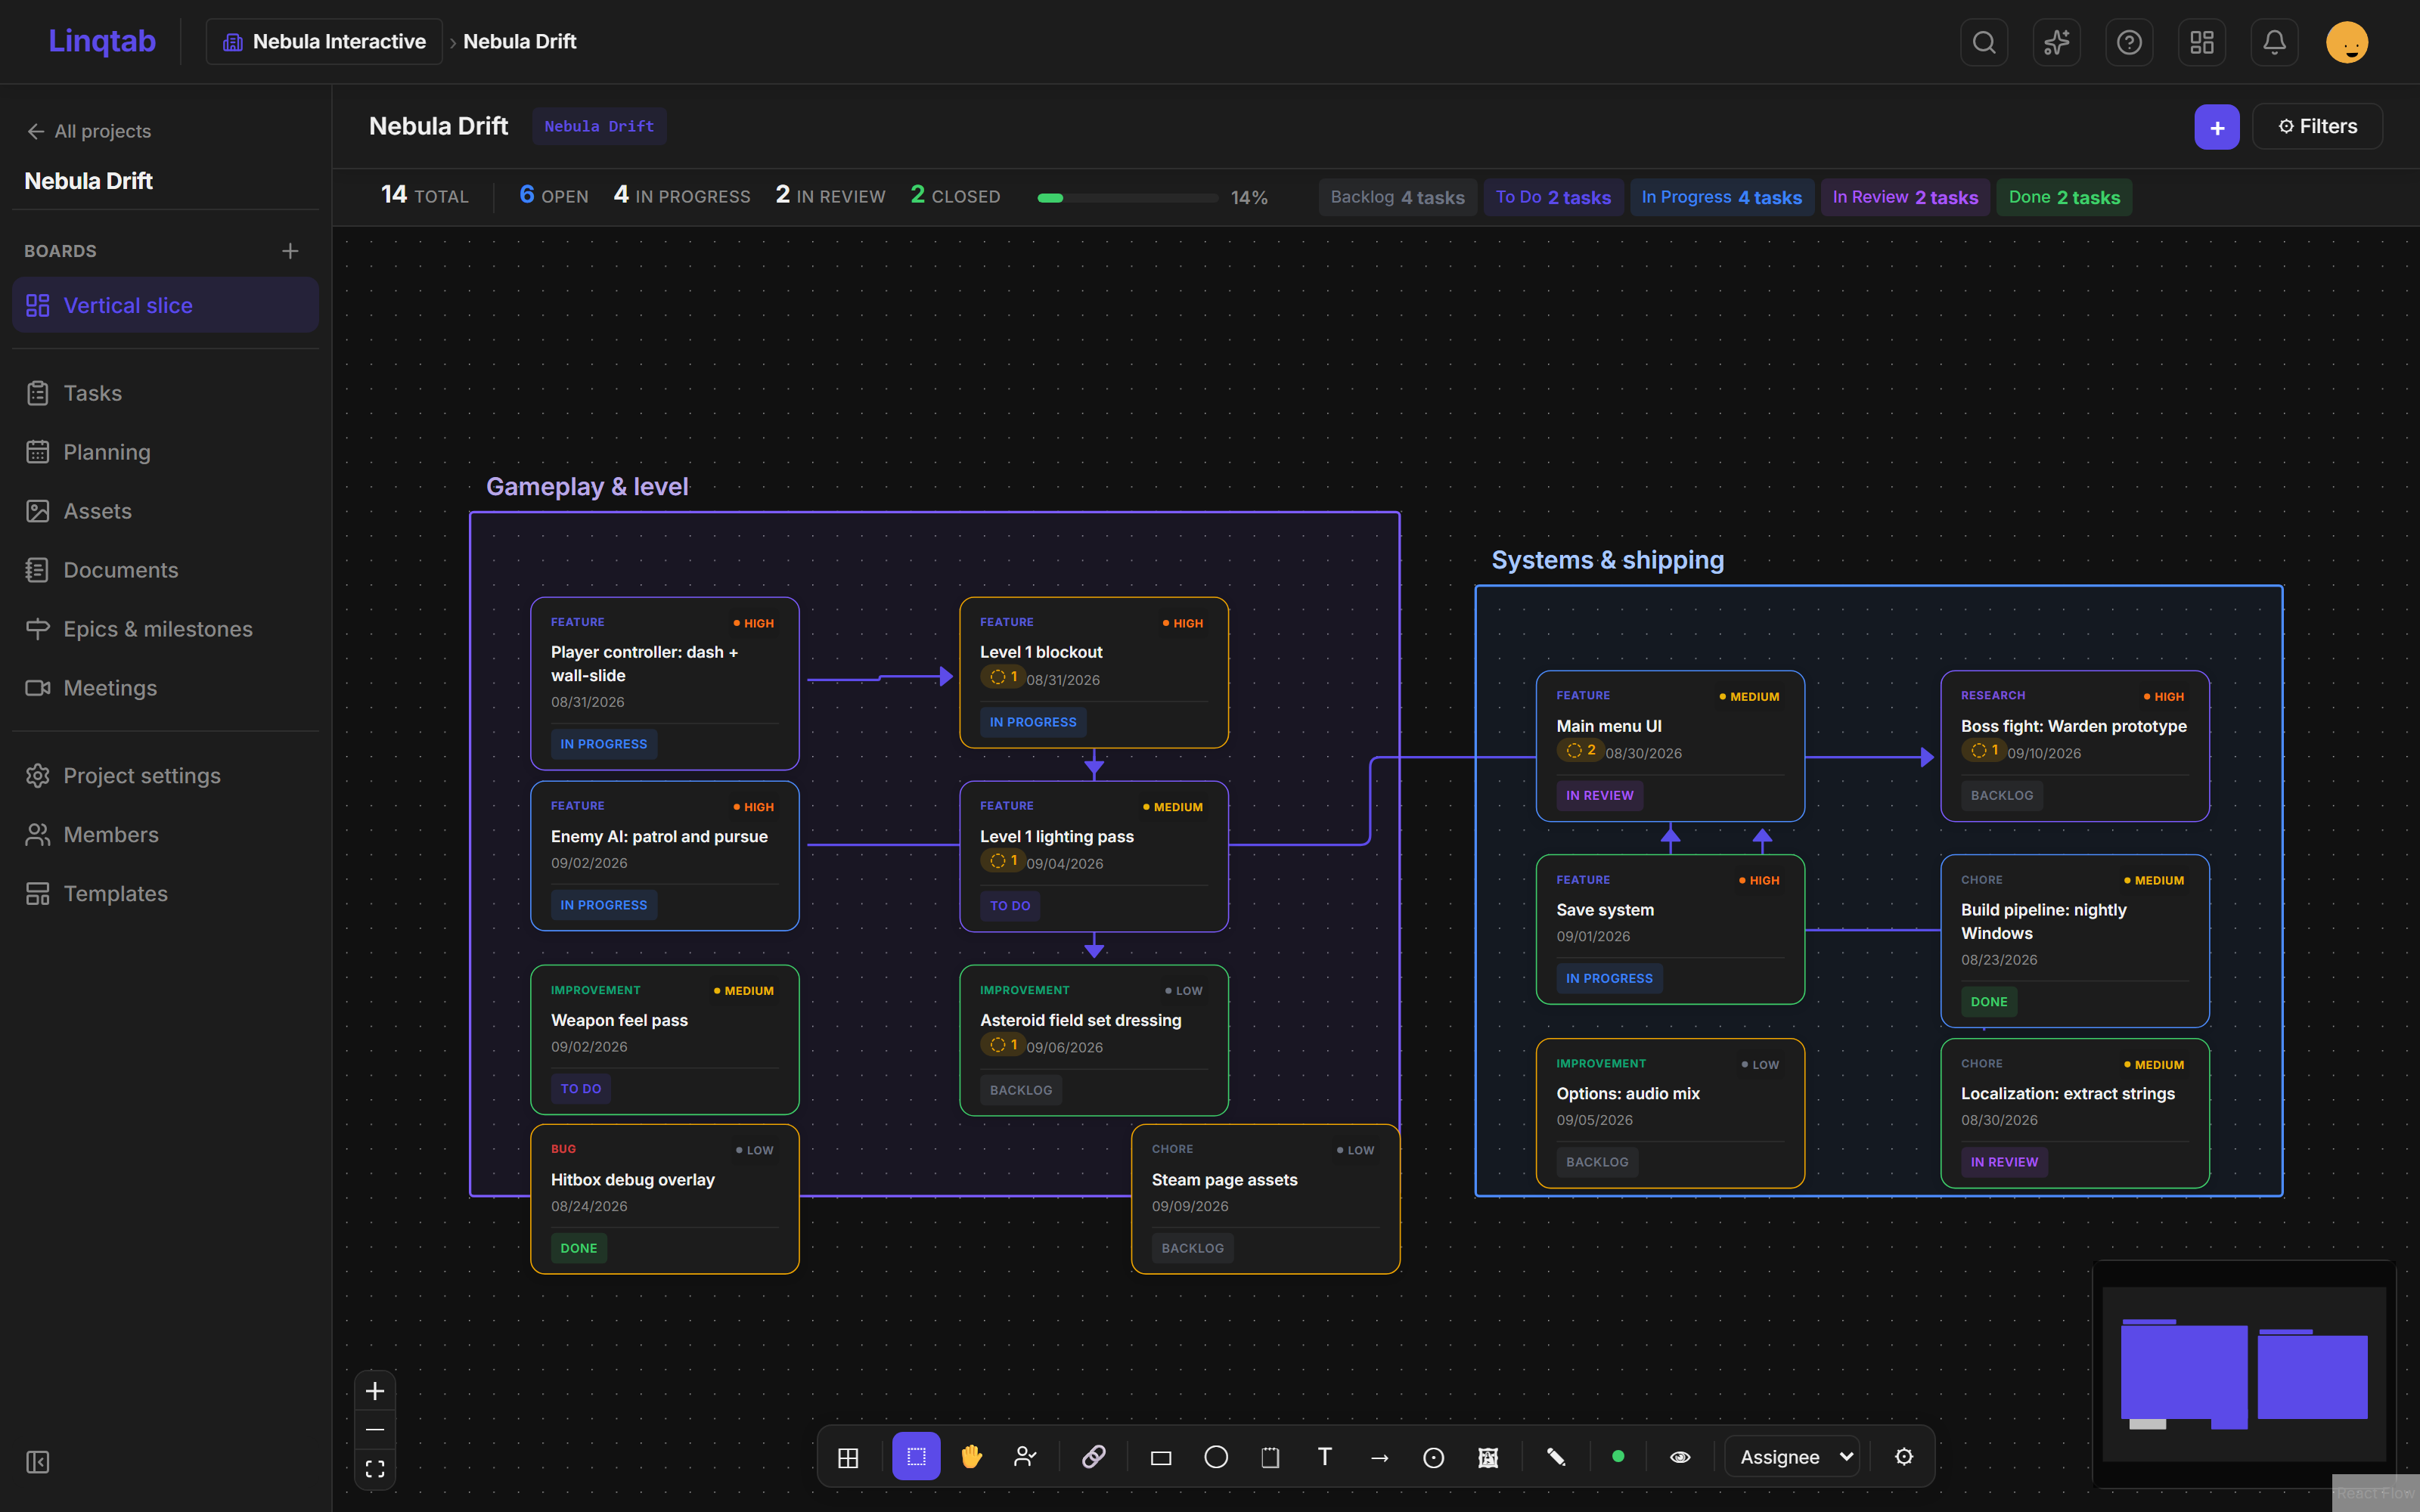
Task: Open the Level 1 blockout card
Action: pyautogui.click(x=1094, y=672)
